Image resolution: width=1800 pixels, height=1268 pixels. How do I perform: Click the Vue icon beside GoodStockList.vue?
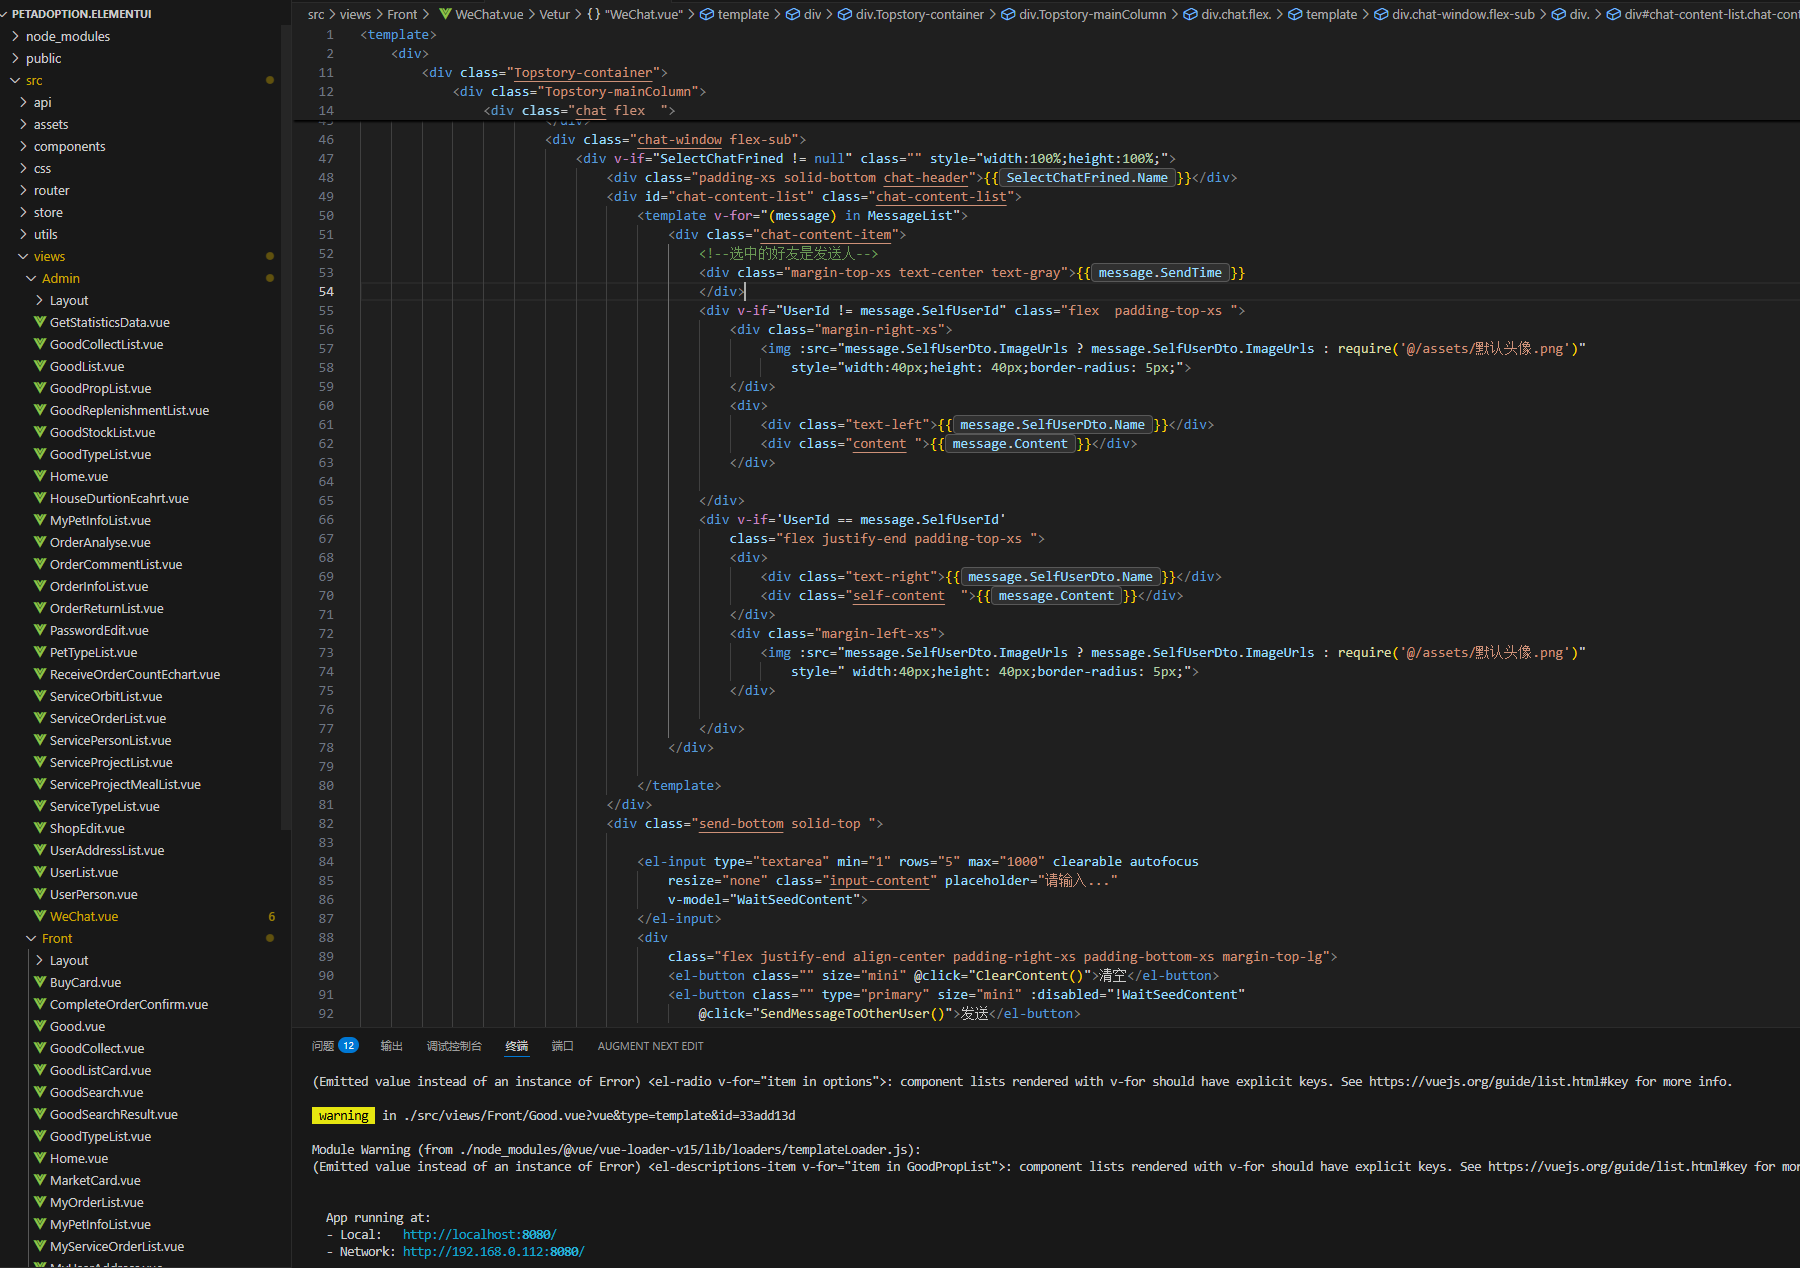[x=40, y=432]
